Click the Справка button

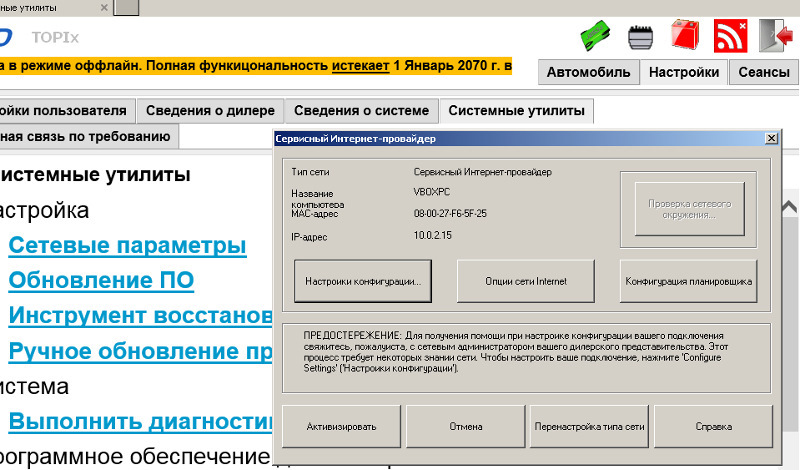[x=713, y=427]
